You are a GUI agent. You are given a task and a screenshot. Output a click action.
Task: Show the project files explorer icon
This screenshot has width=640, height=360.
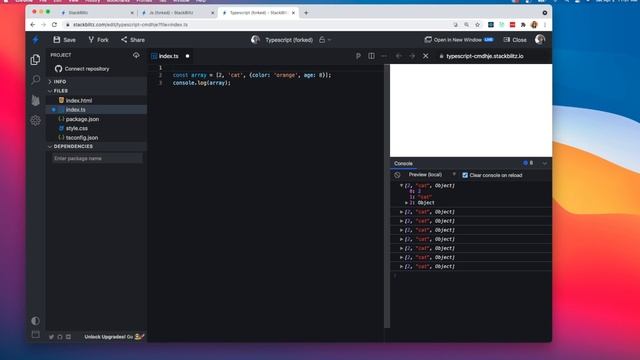(x=36, y=60)
